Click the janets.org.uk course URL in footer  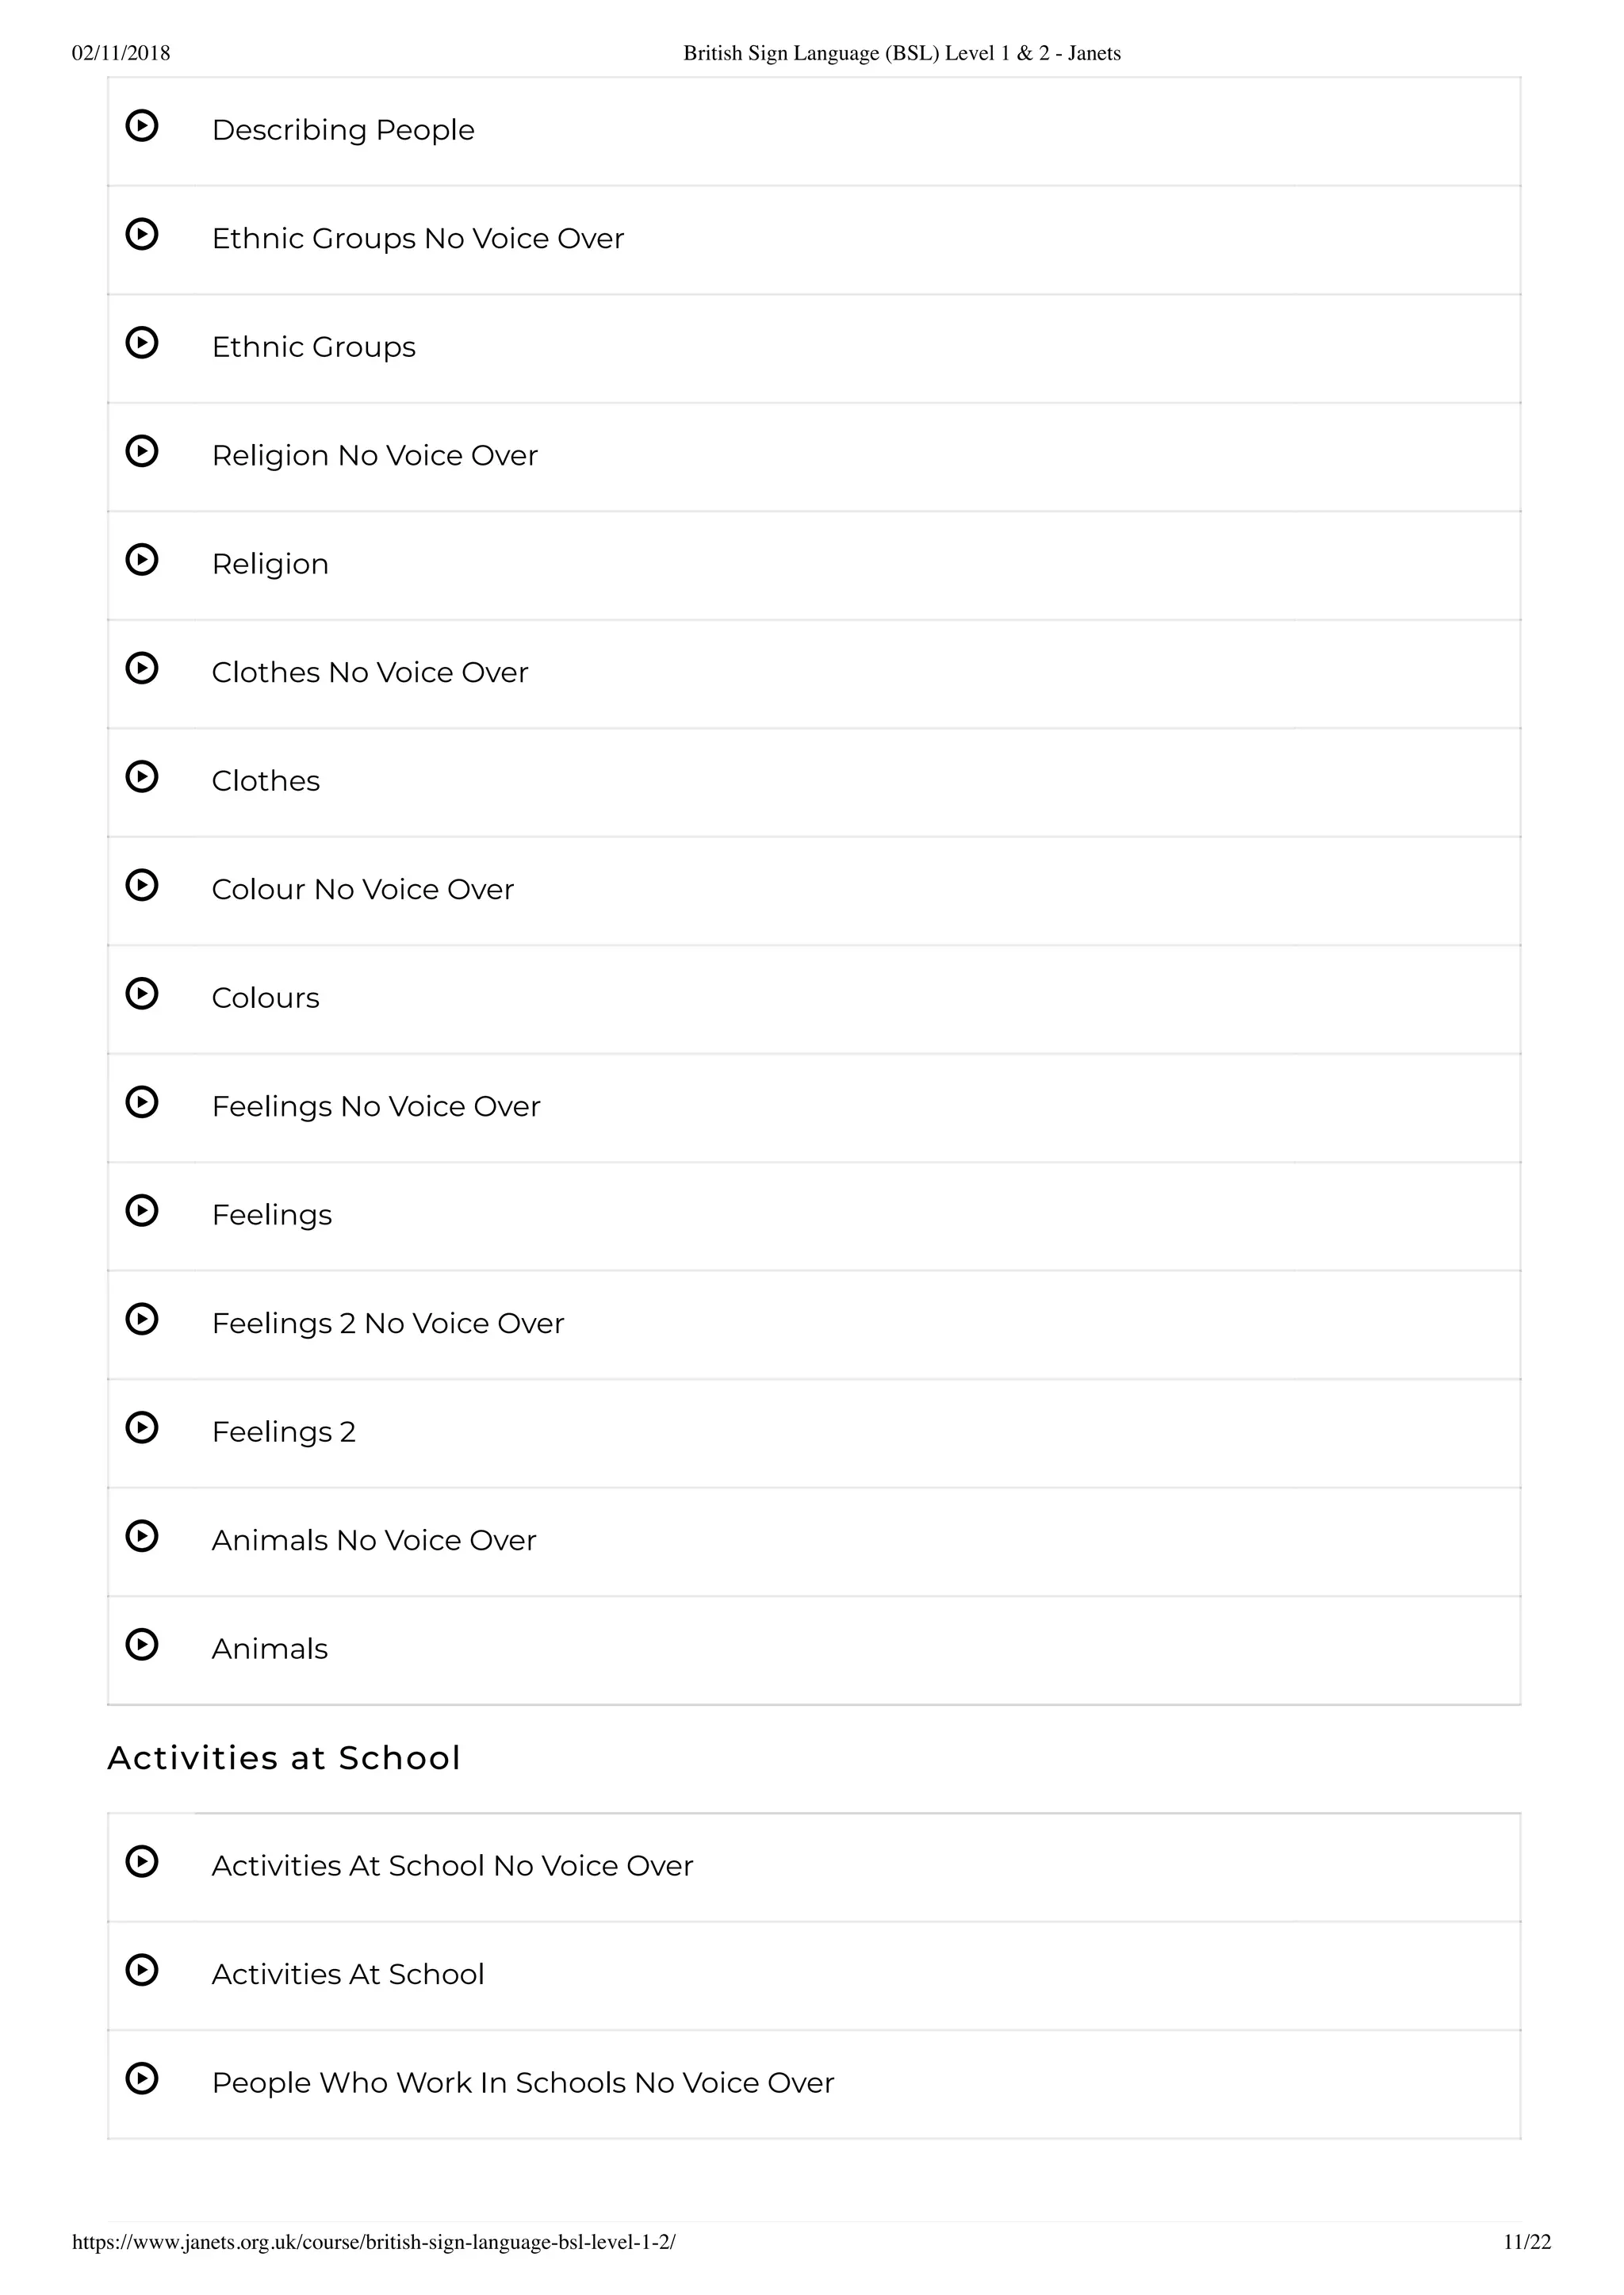tap(374, 2242)
